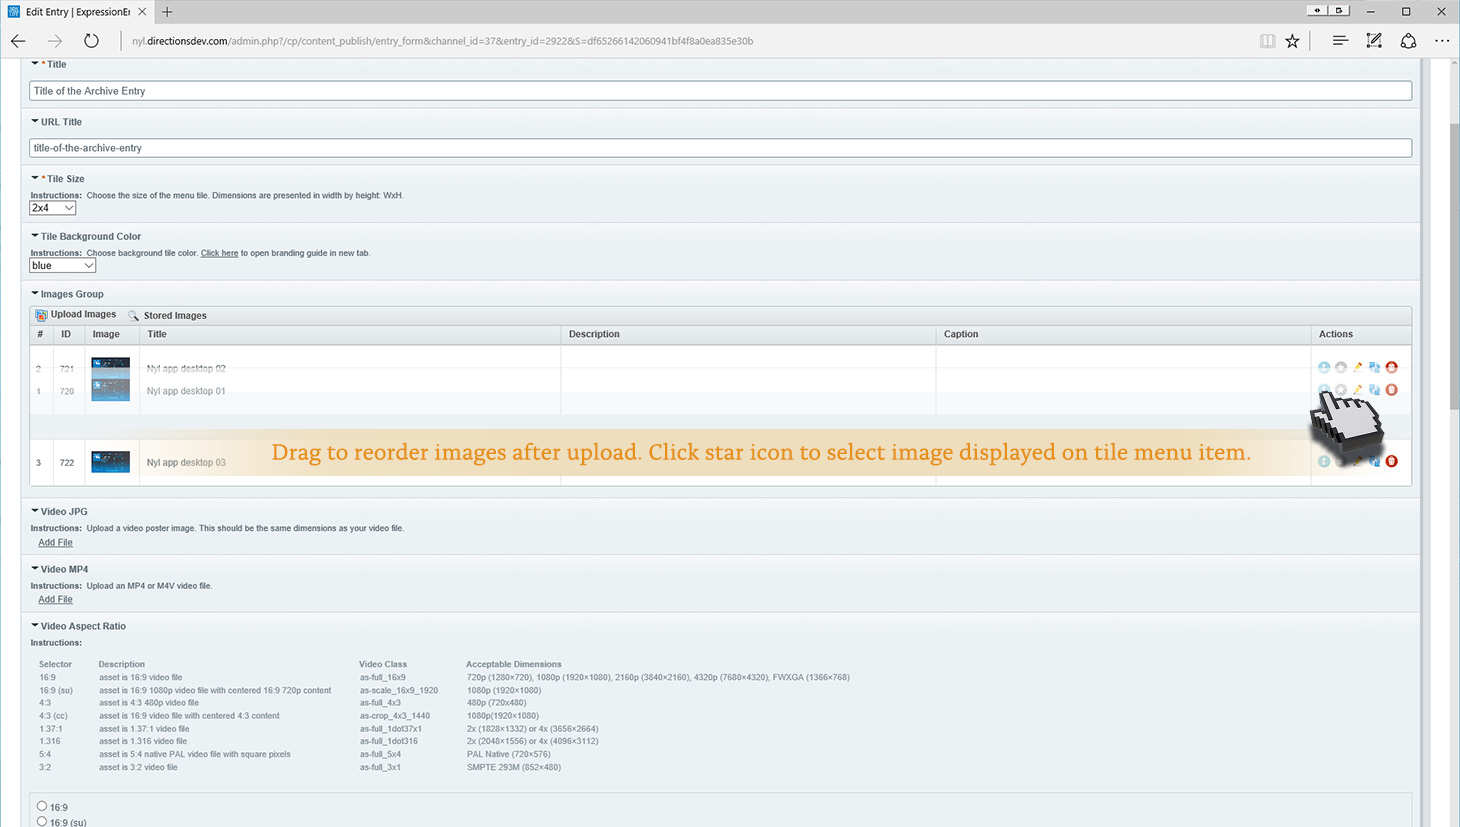
Task: Add this page to browser favorites
Action: pyautogui.click(x=1293, y=41)
